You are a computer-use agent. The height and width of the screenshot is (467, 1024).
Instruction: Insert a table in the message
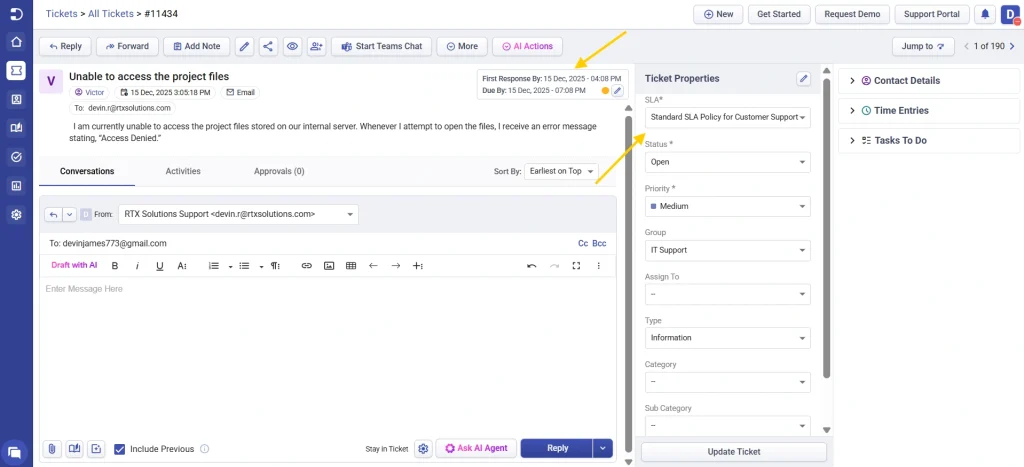351,266
